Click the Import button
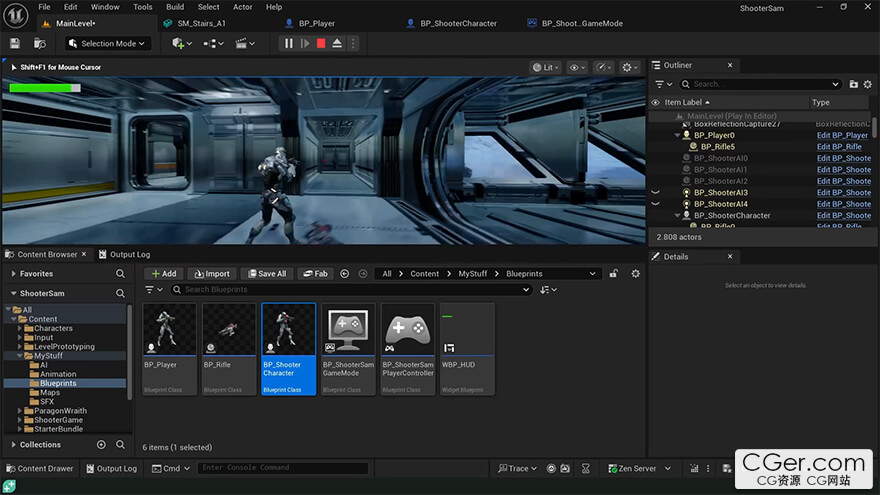 [x=211, y=273]
